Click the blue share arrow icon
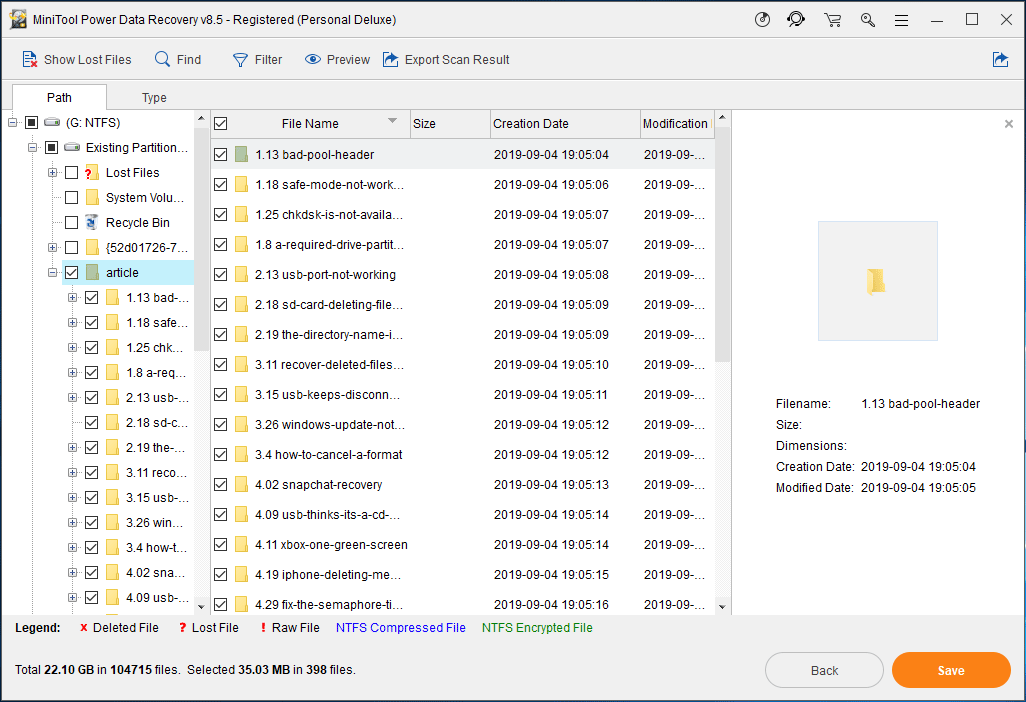The image size is (1026, 702). tap(1000, 60)
